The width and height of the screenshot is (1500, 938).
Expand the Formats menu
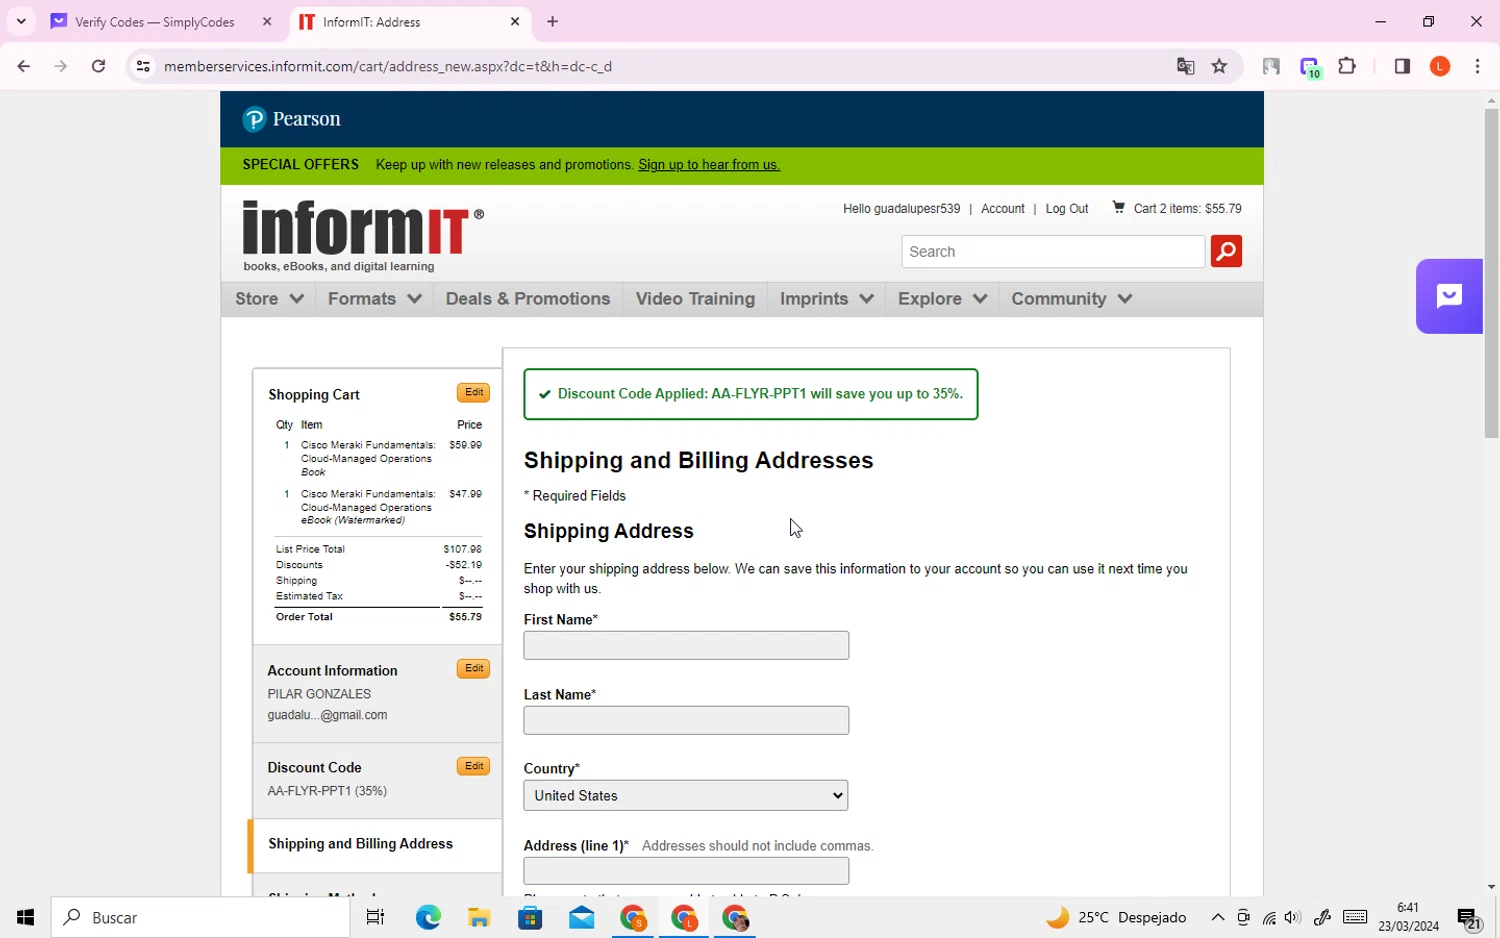click(x=374, y=299)
